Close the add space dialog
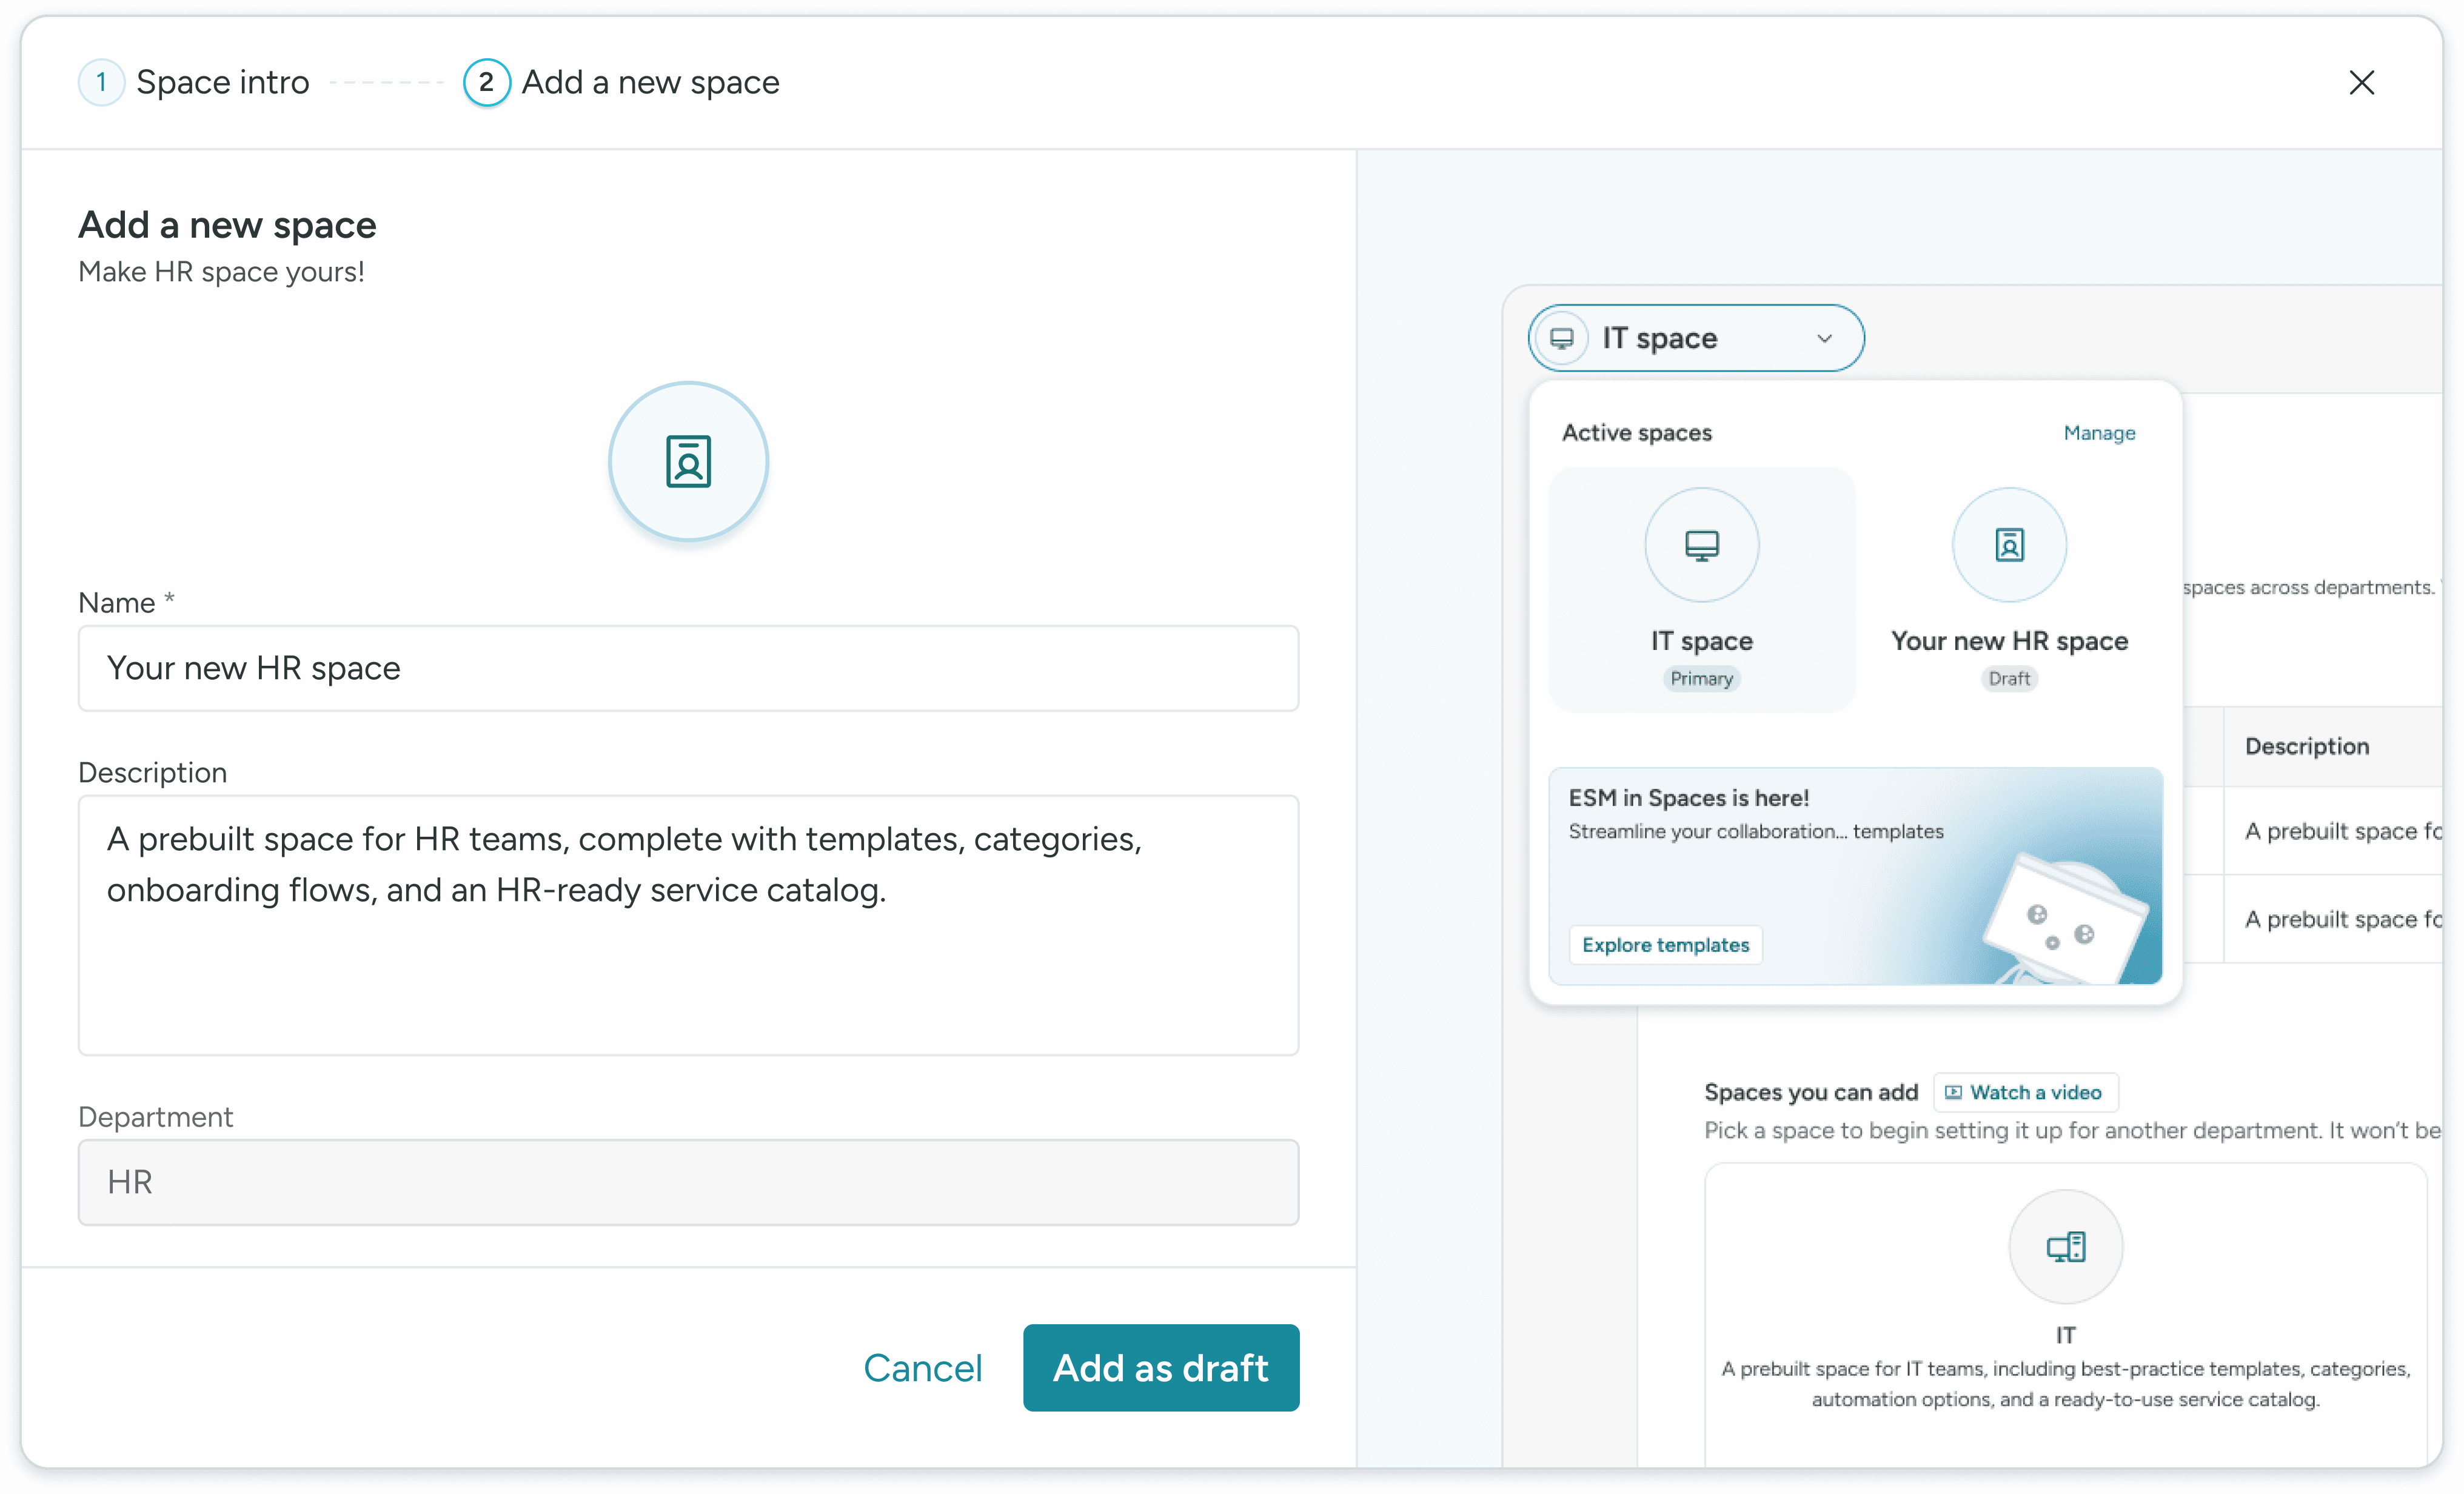The width and height of the screenshot is (2464, 1494). (2361, 82)
